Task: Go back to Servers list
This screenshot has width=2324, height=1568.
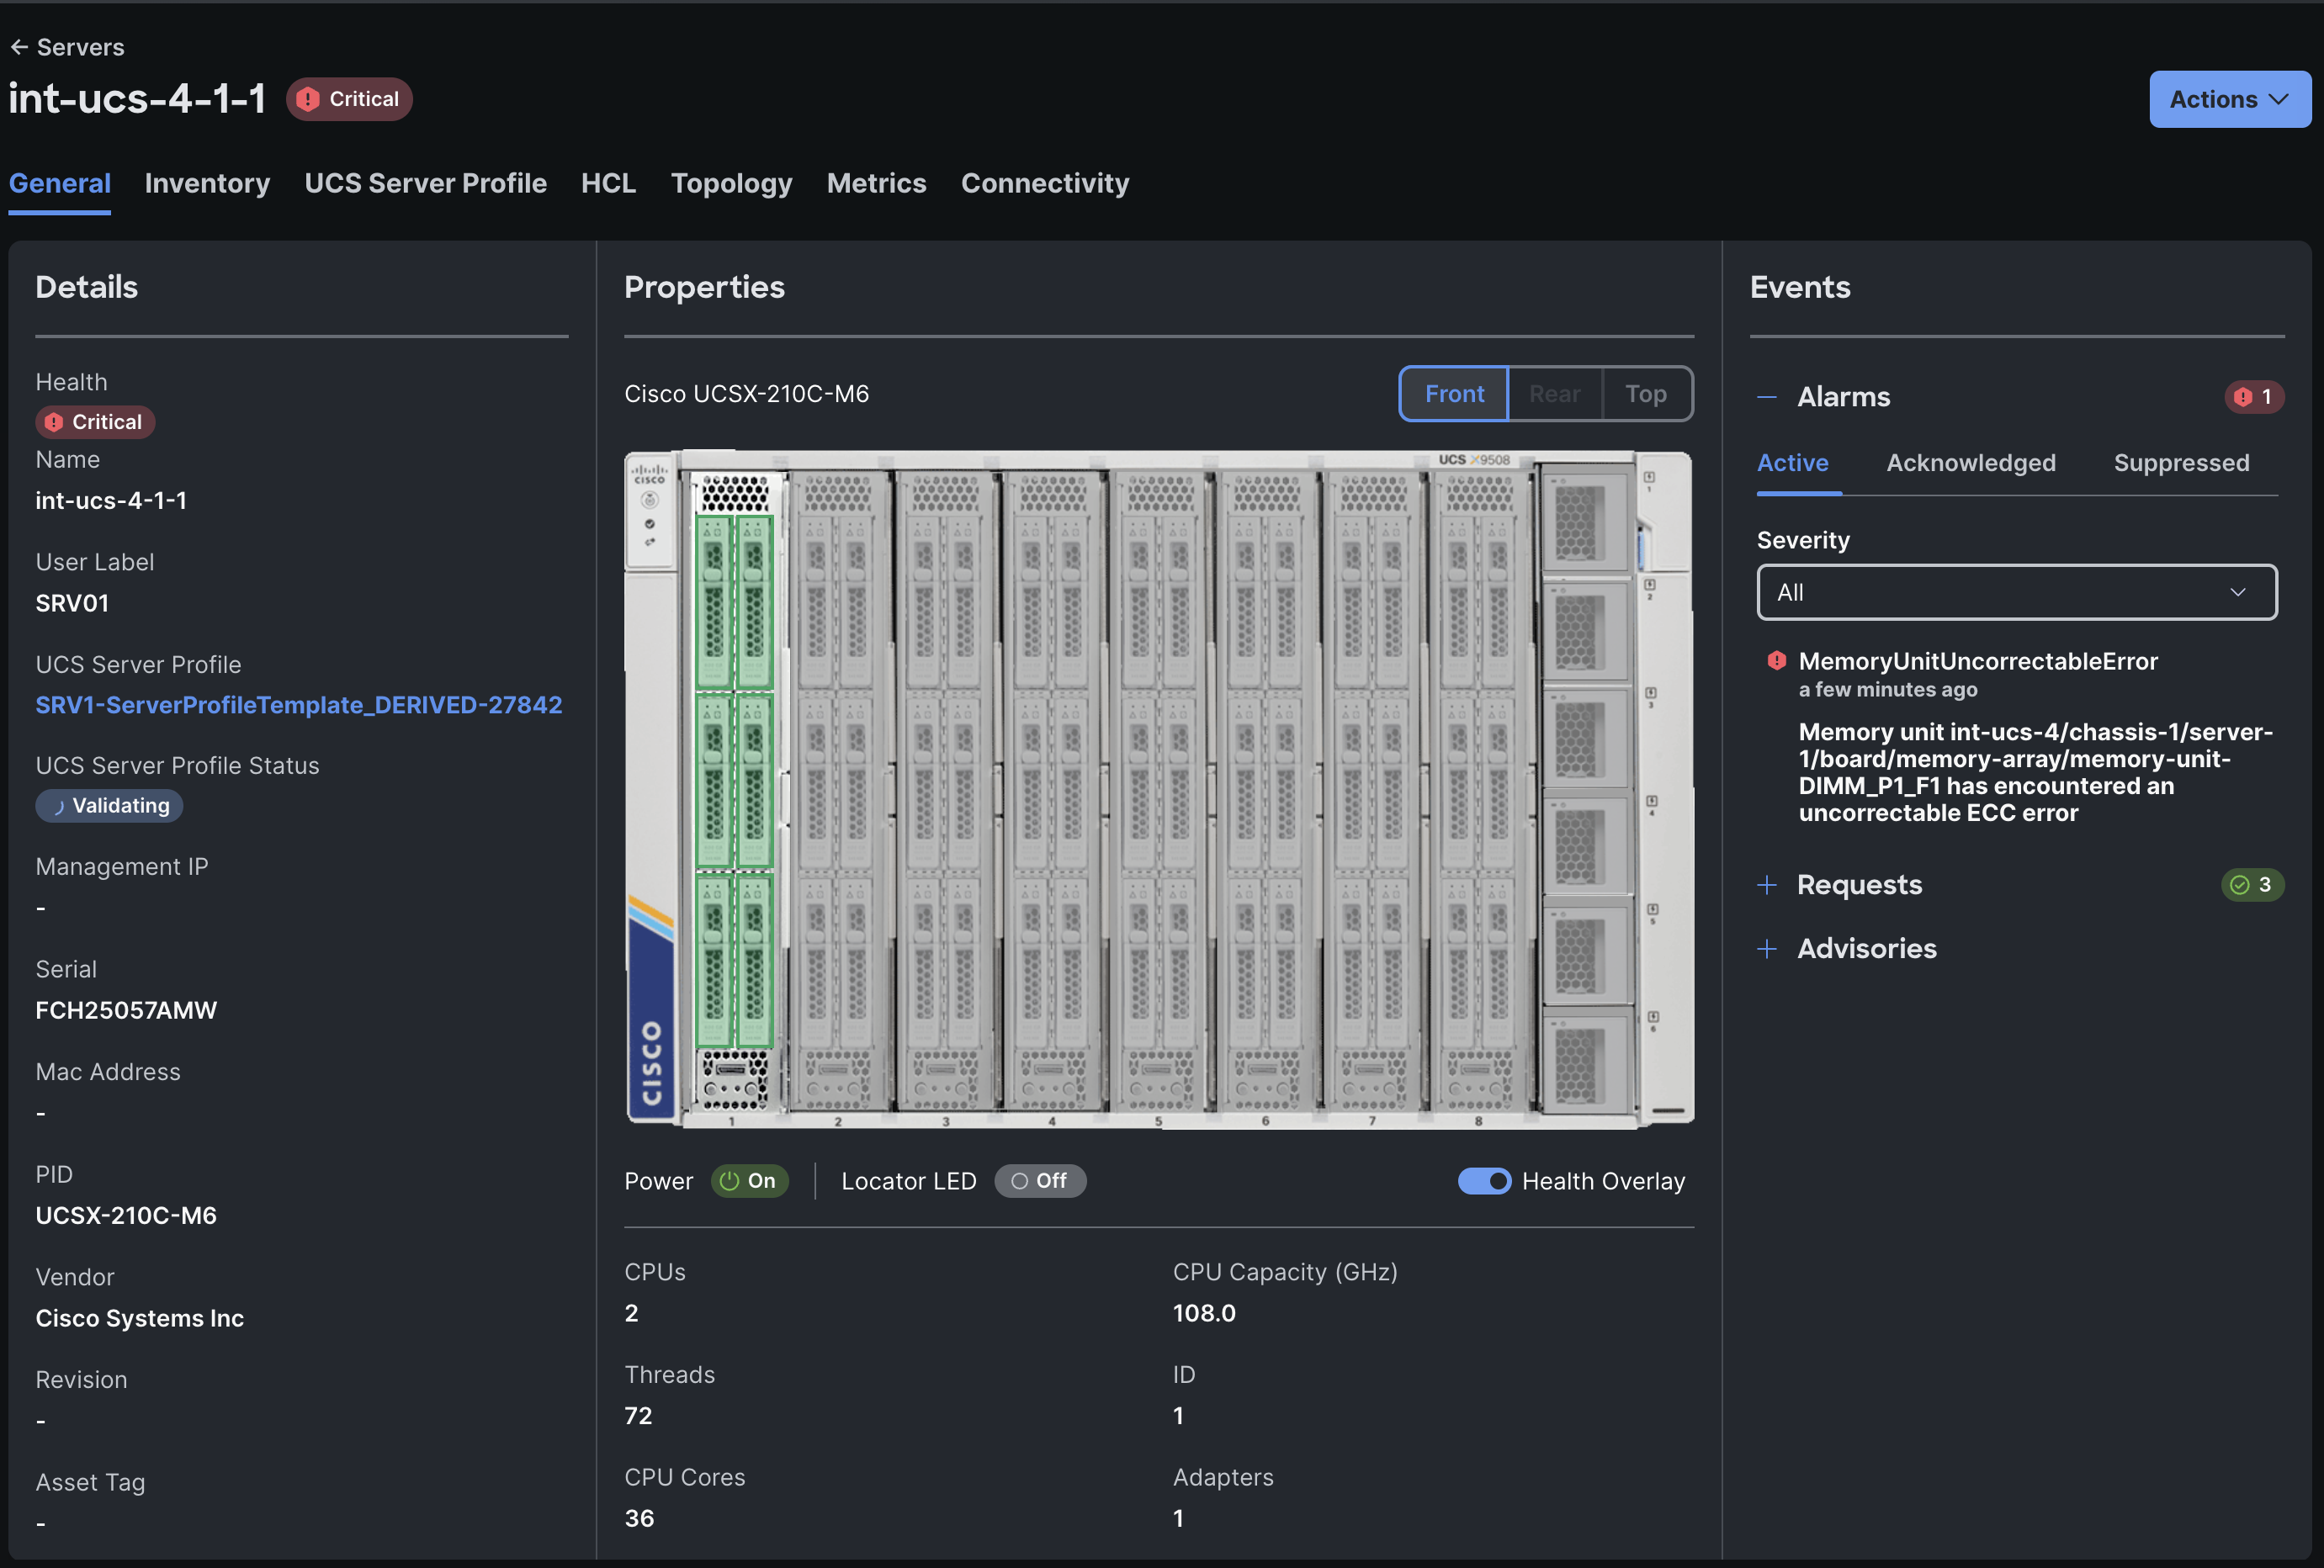Action: 80,47
